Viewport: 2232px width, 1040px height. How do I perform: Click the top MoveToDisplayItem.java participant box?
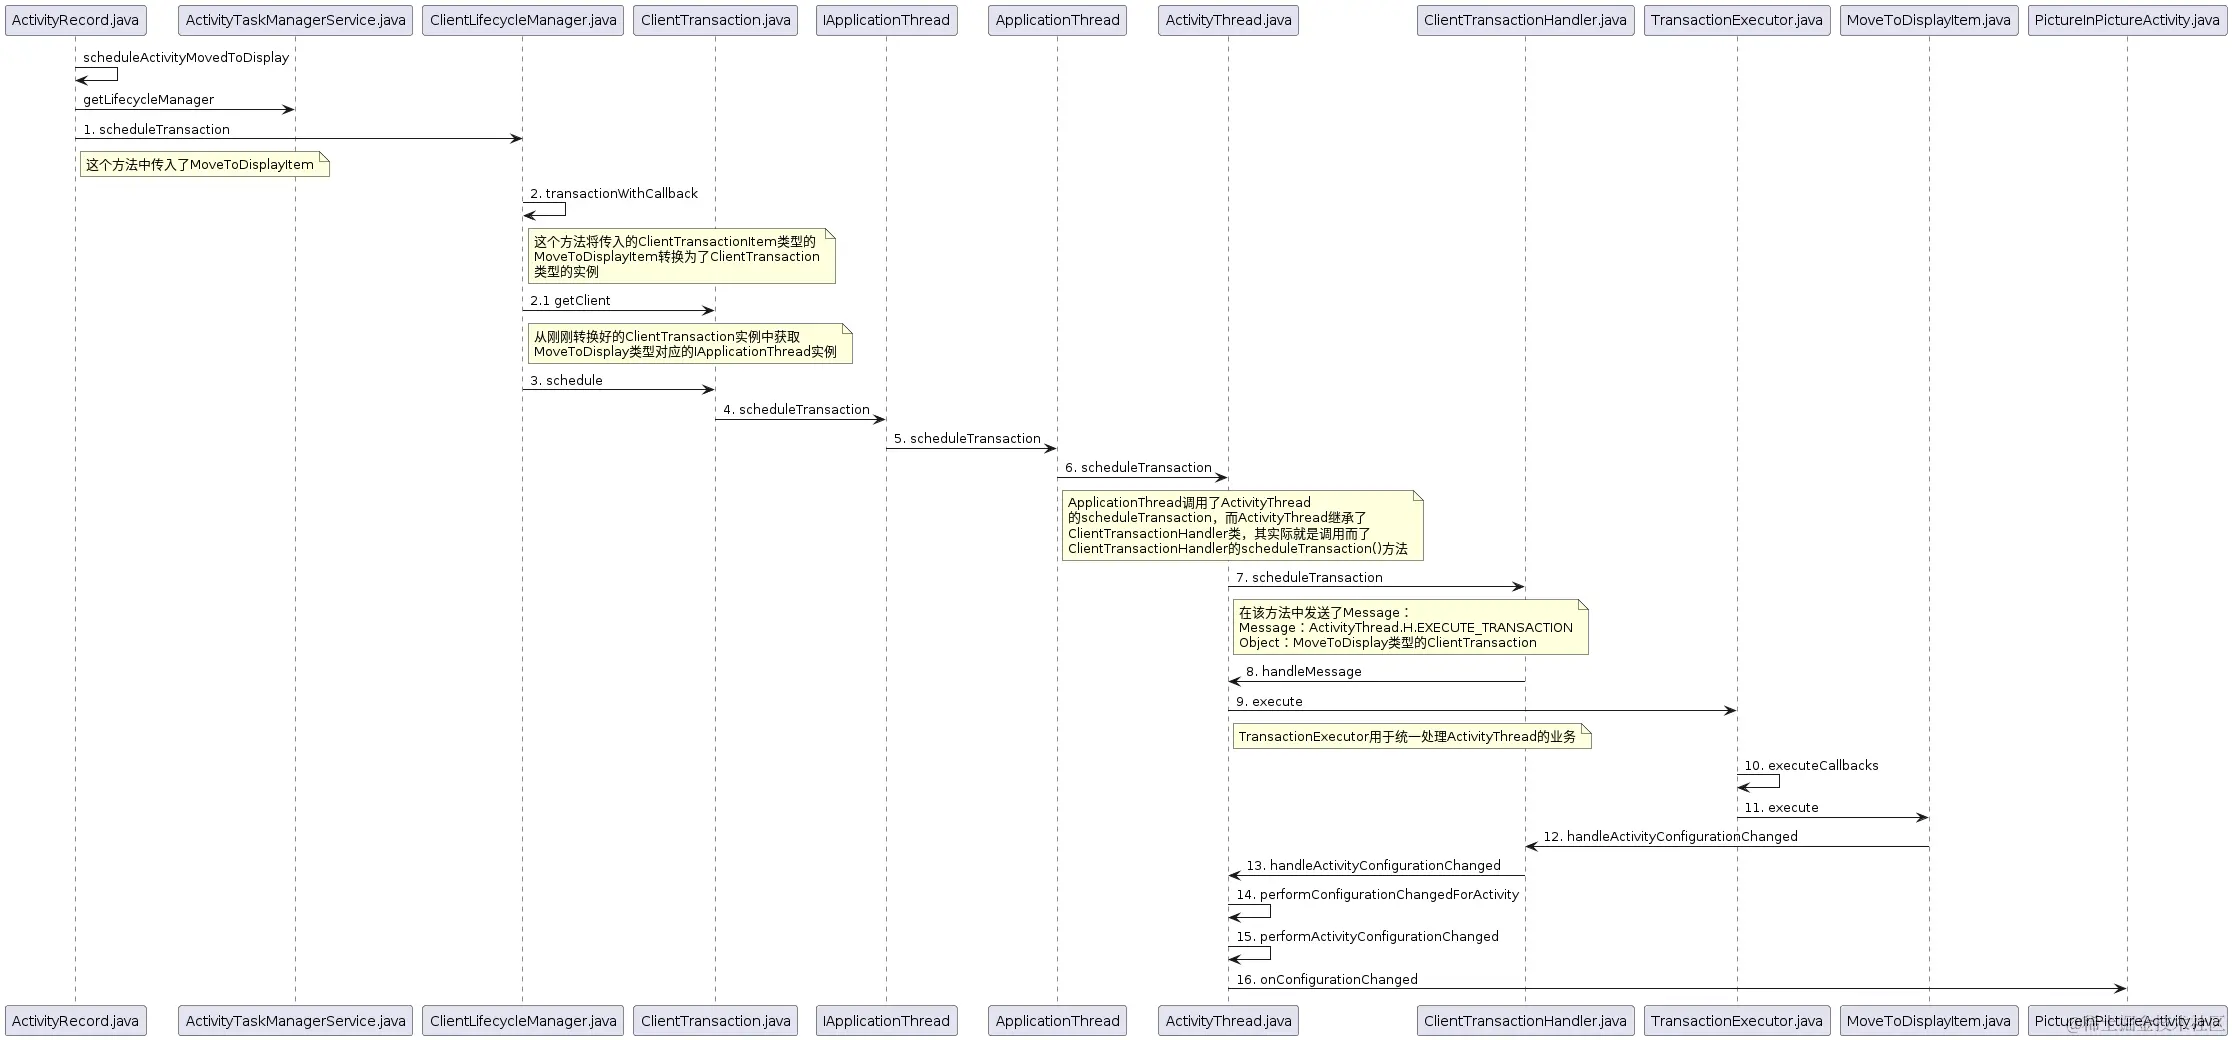pos(1929,20)
